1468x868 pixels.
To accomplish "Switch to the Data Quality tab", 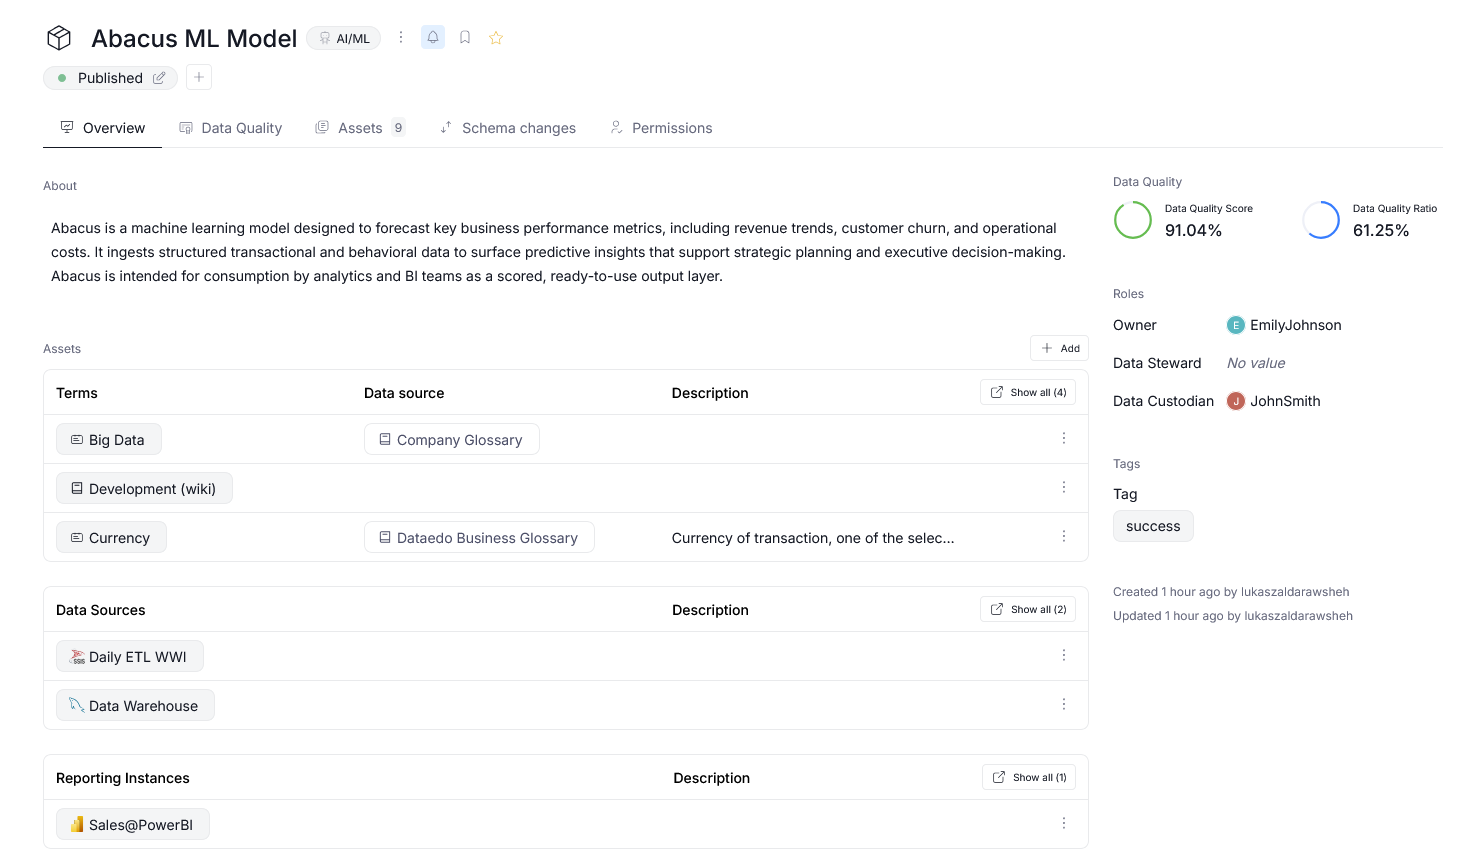I will [230, 128].
